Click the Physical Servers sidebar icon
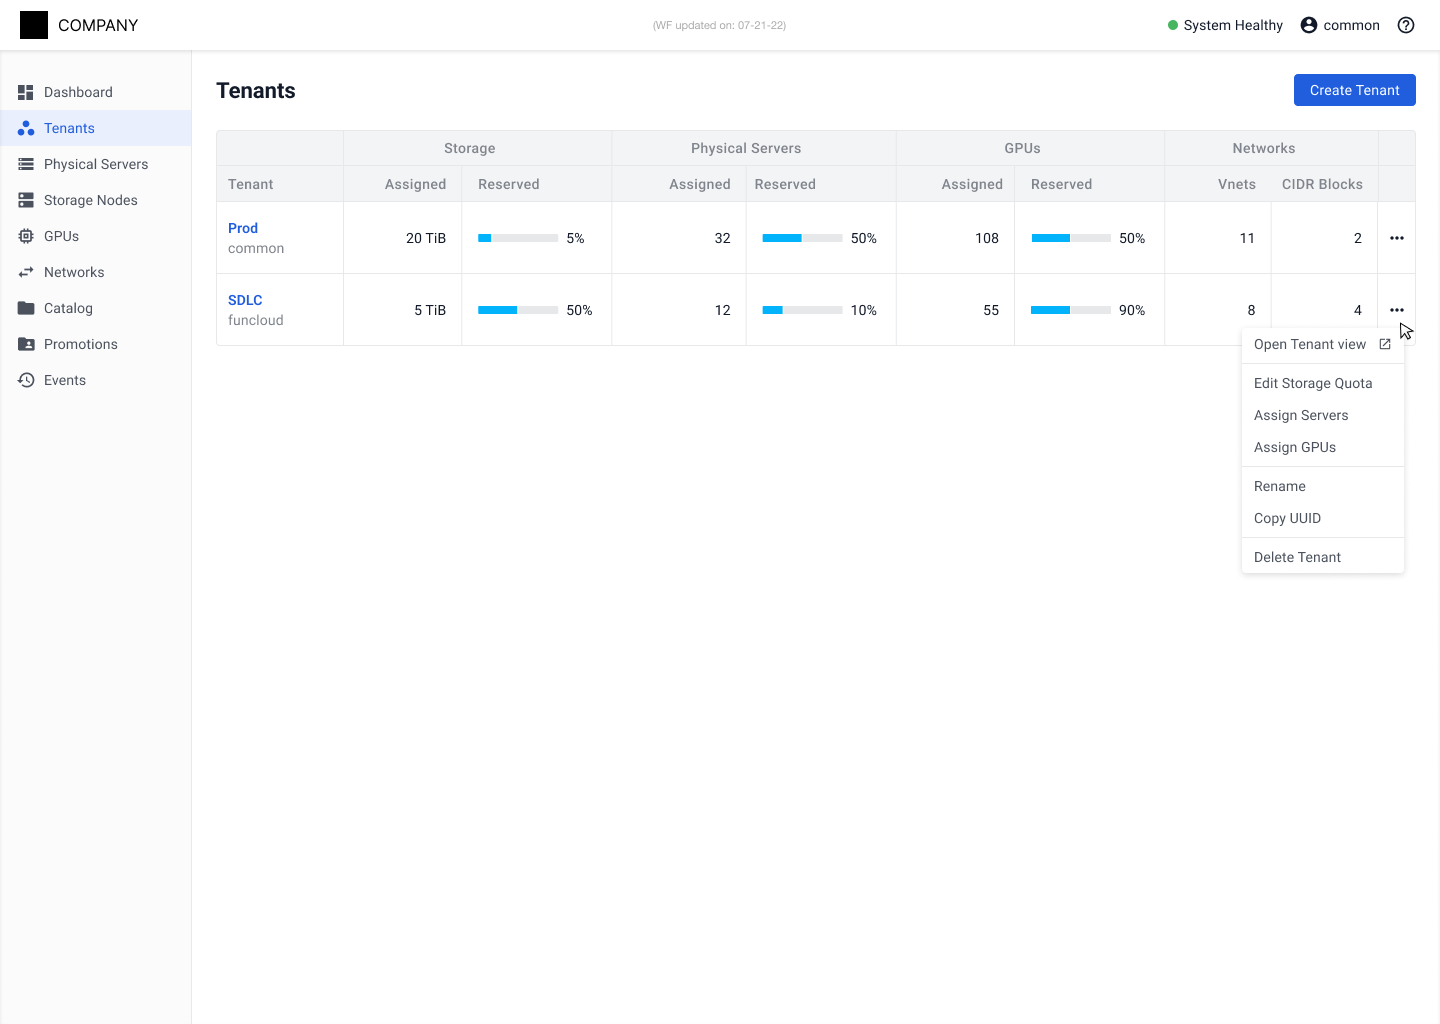 [26, 164]
